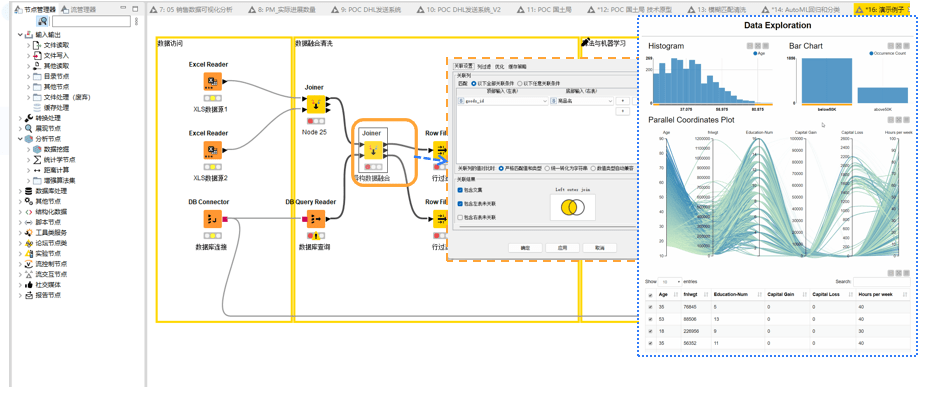Click the 数据挖掘 cube icon
Screen dimensions: 931x406
[x=38, y=149]
